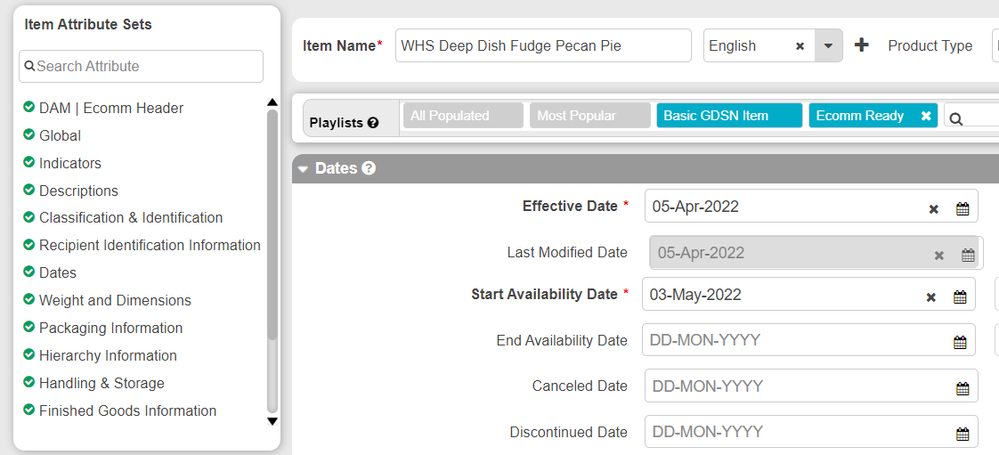Select Packaging Information attribute set
The width and height of the screenshot is (999, 455).
tap(111, 328)
